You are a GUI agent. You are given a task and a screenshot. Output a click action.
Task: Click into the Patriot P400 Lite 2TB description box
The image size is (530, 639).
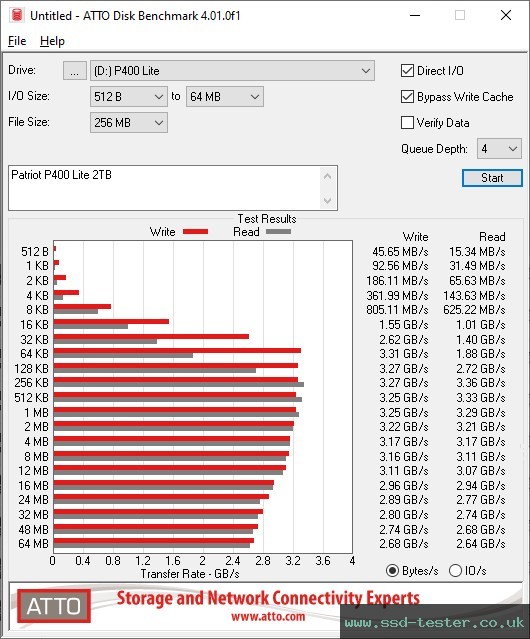coord(164,188)
